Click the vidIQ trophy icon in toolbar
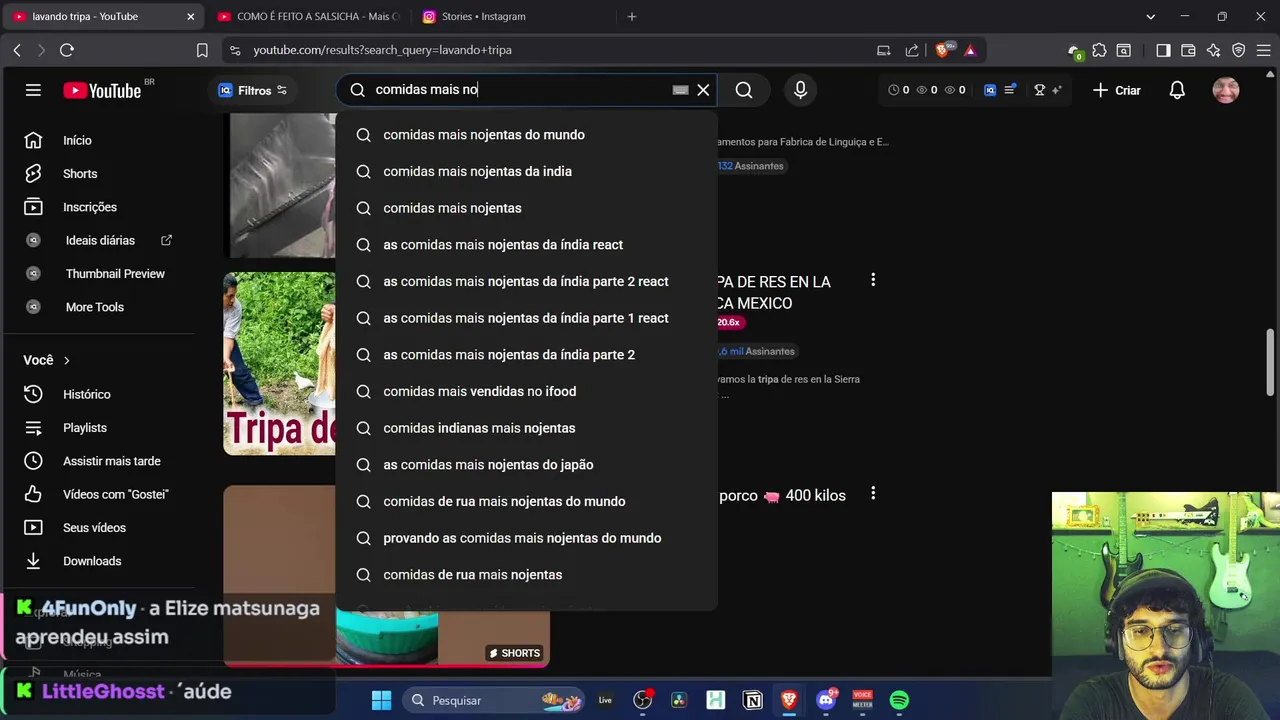Image resolution: width=1280 pixels, height=720 pixels. (1039, 90)
